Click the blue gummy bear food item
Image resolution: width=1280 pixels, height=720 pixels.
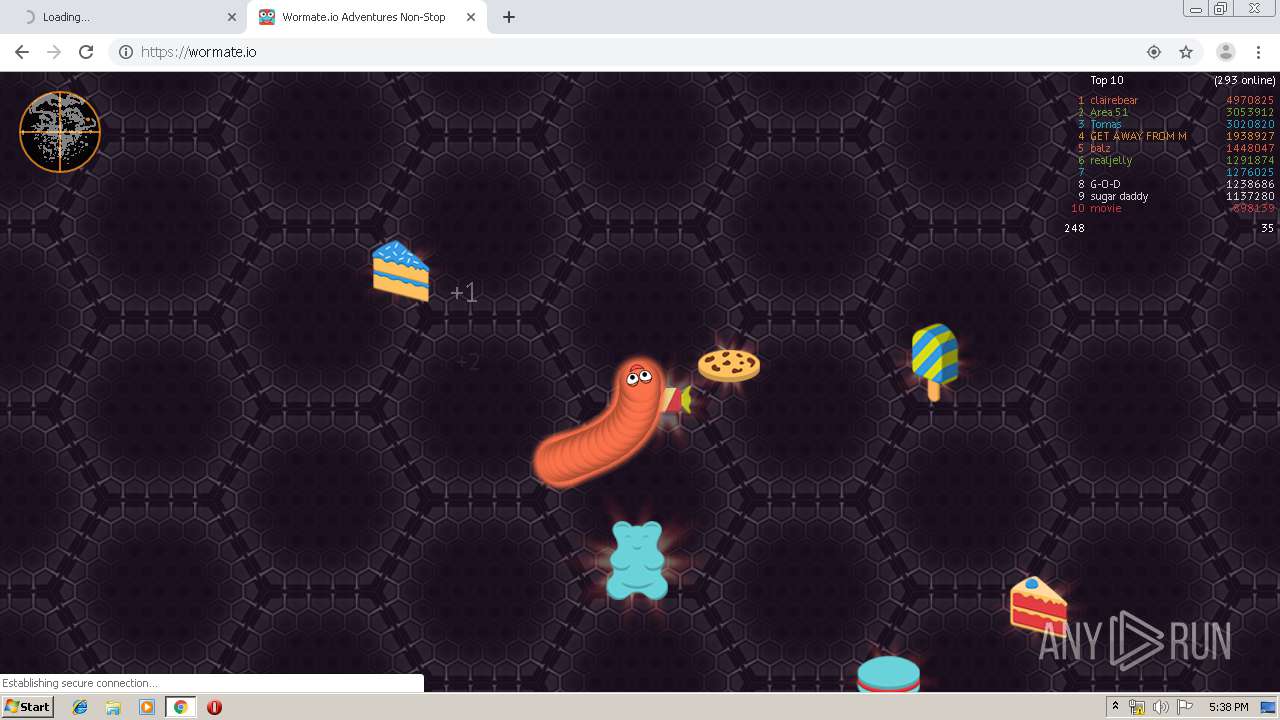[637, 560]
